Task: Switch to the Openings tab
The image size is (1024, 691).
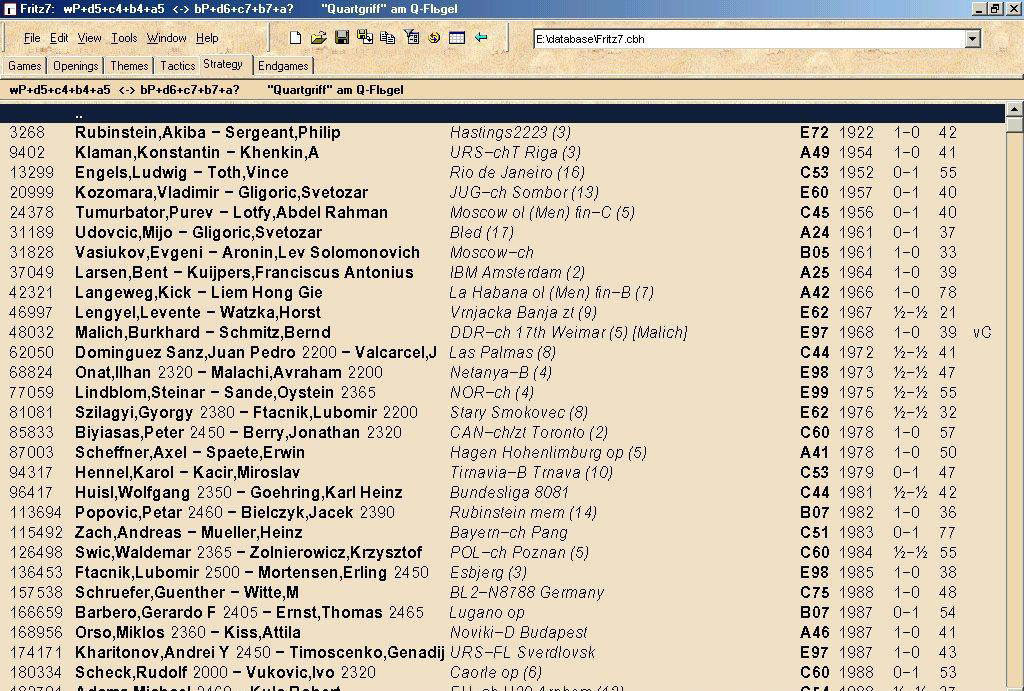Action: pos(76,66)
